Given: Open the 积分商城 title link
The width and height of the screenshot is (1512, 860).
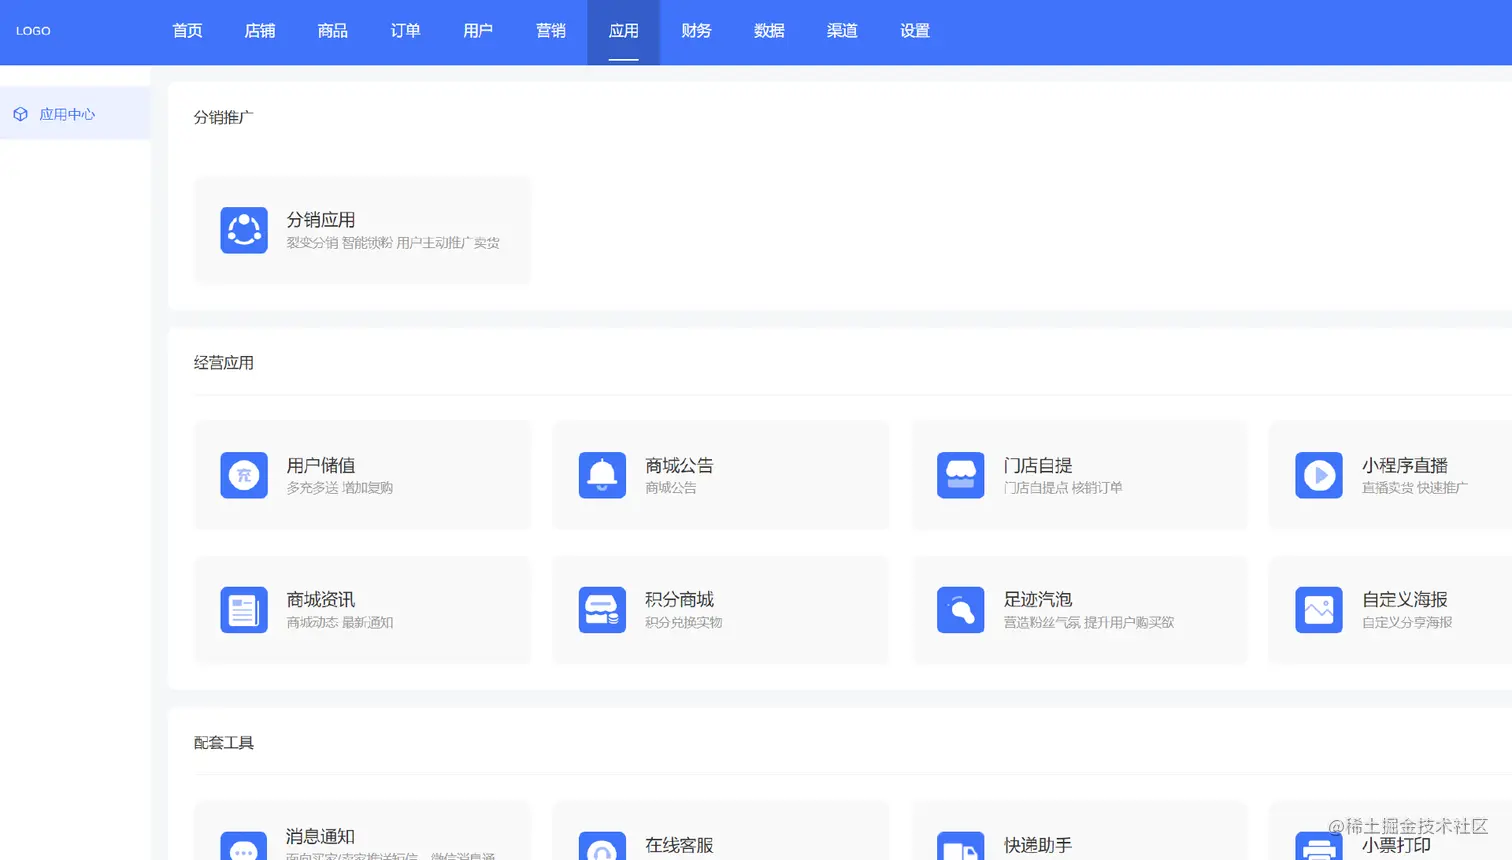Looking at the screenshot, I should click(x=679, y=600).
